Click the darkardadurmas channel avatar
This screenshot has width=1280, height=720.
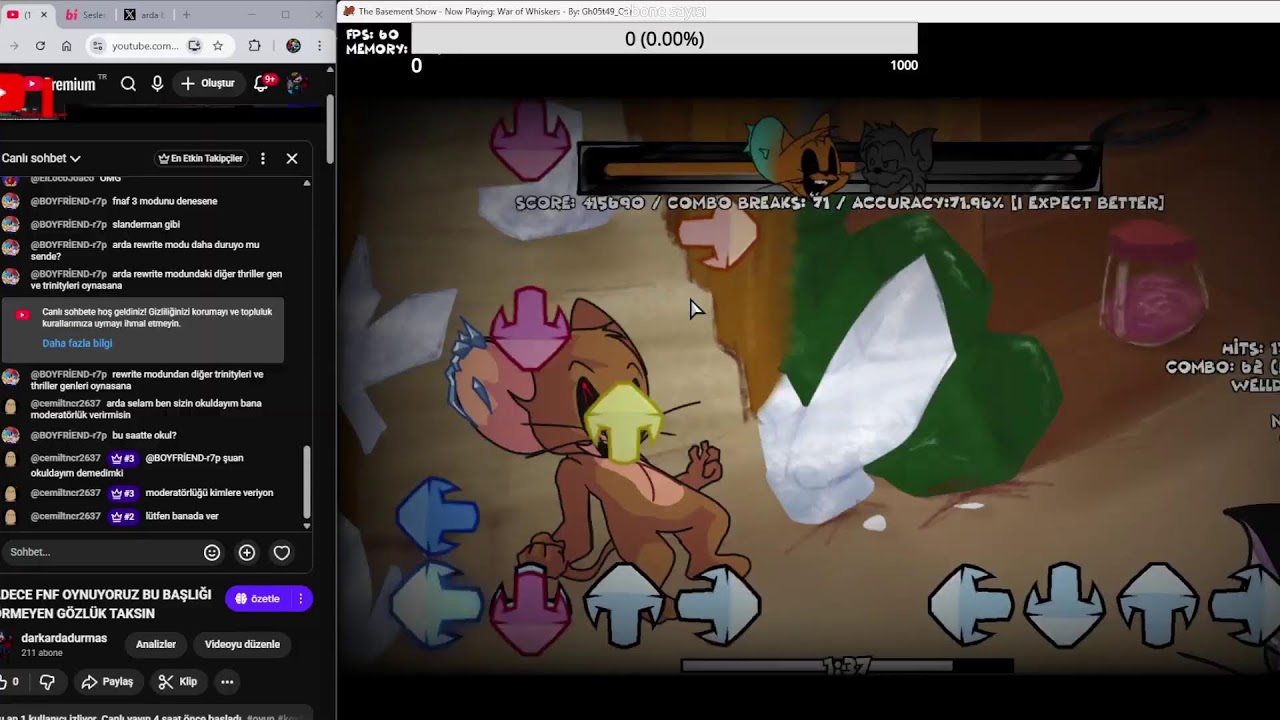[x=7, y=645]
